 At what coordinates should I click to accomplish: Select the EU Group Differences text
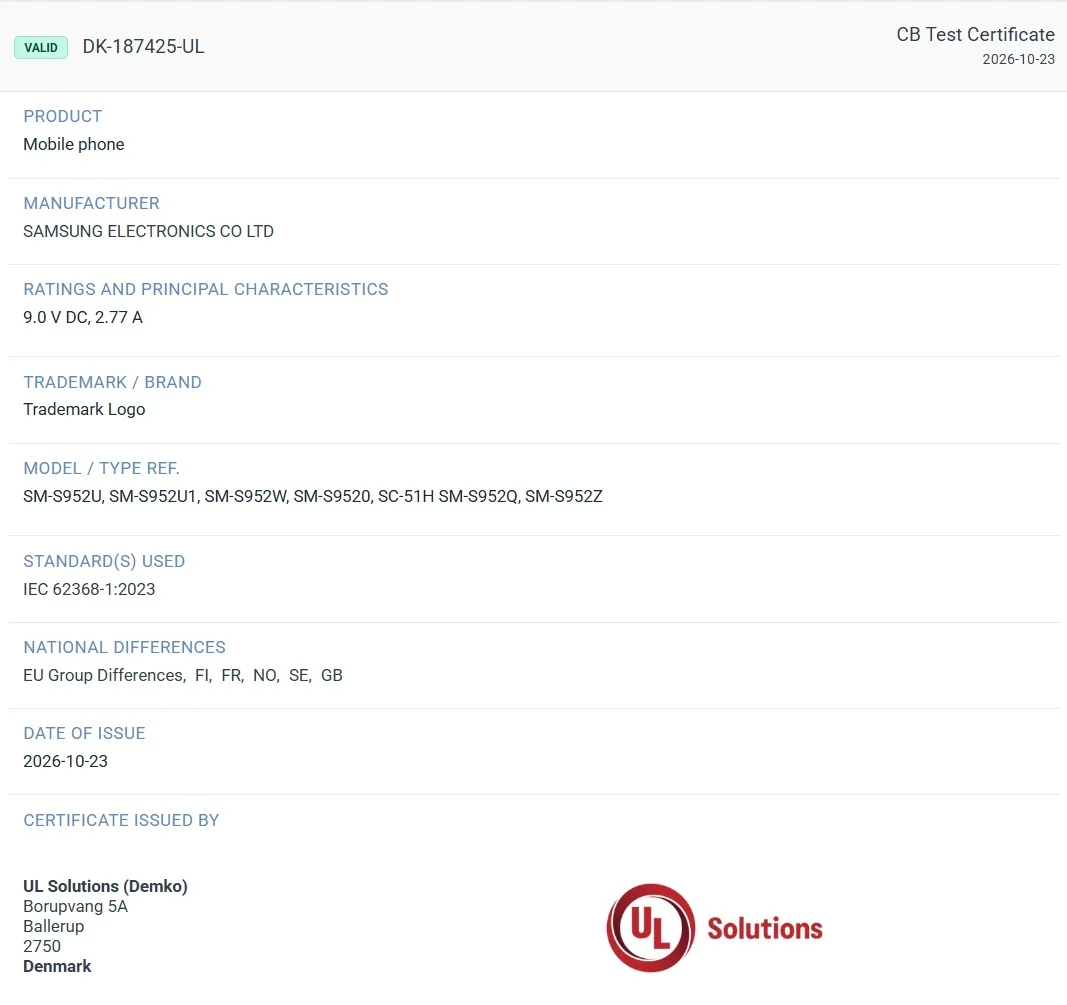[x=104, y=675]
